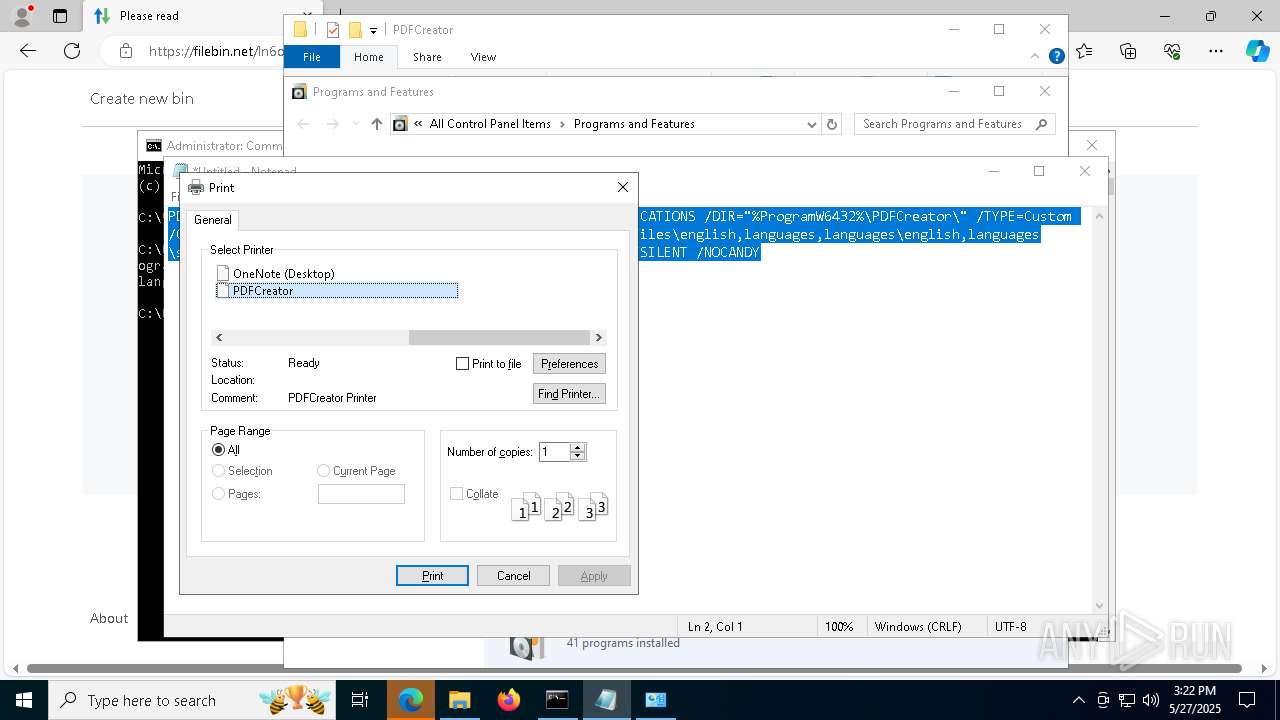The image size is (1280, 720).
Task: Refresh Programs and Features window
Action: [832, 124]
